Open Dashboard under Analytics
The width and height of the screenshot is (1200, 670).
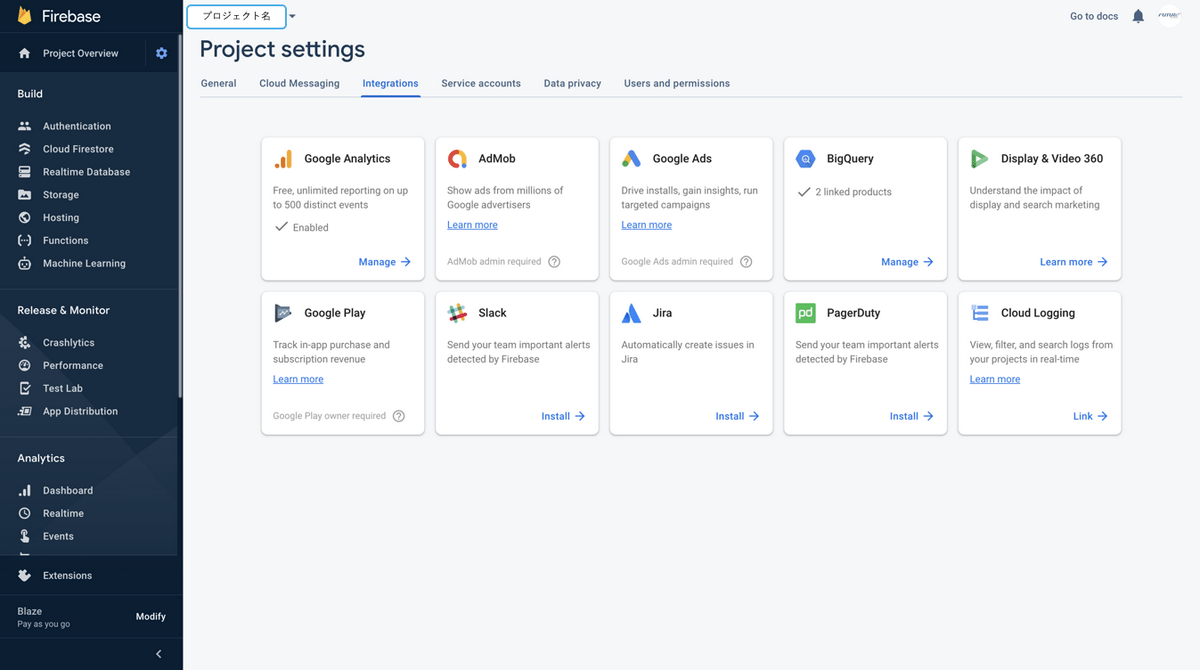pos(68,491)
